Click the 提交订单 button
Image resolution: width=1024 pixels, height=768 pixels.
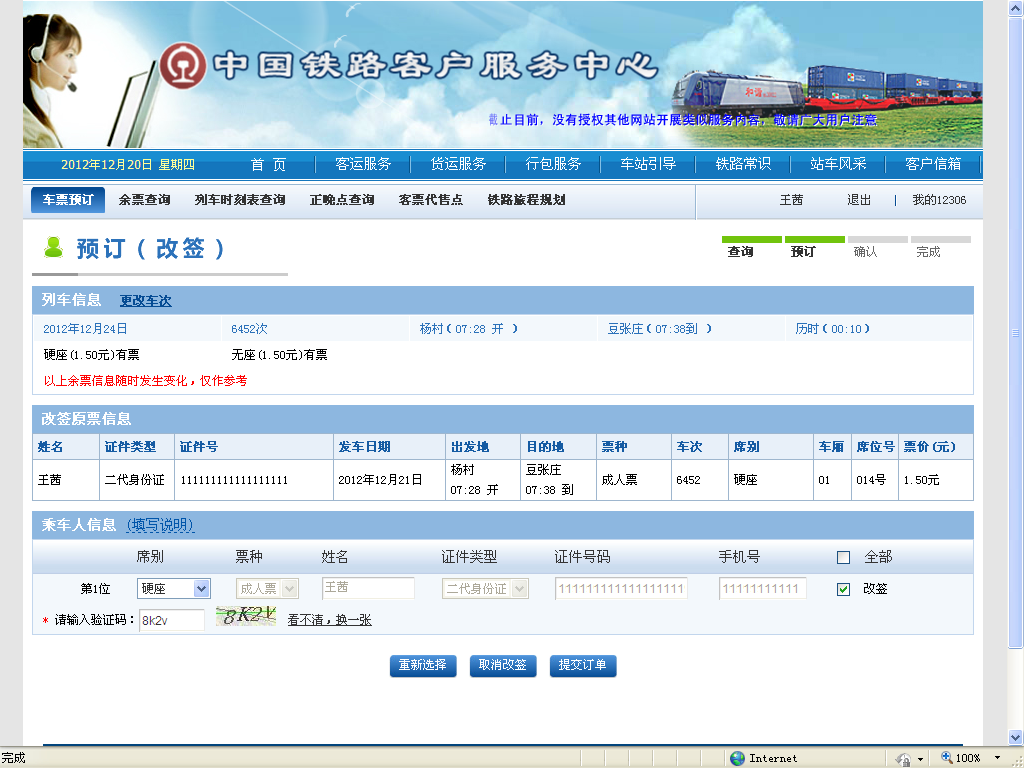tap(583, 665)
